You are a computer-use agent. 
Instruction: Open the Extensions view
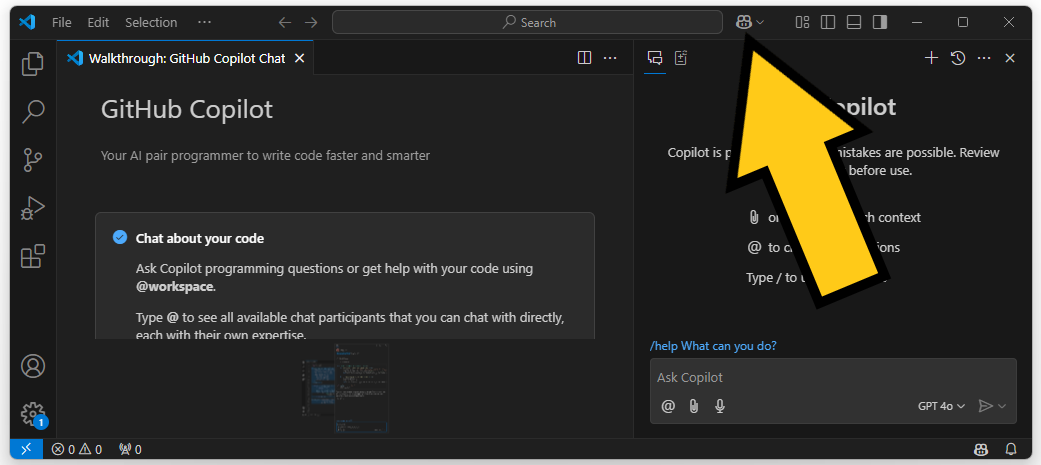coord(33,256)
